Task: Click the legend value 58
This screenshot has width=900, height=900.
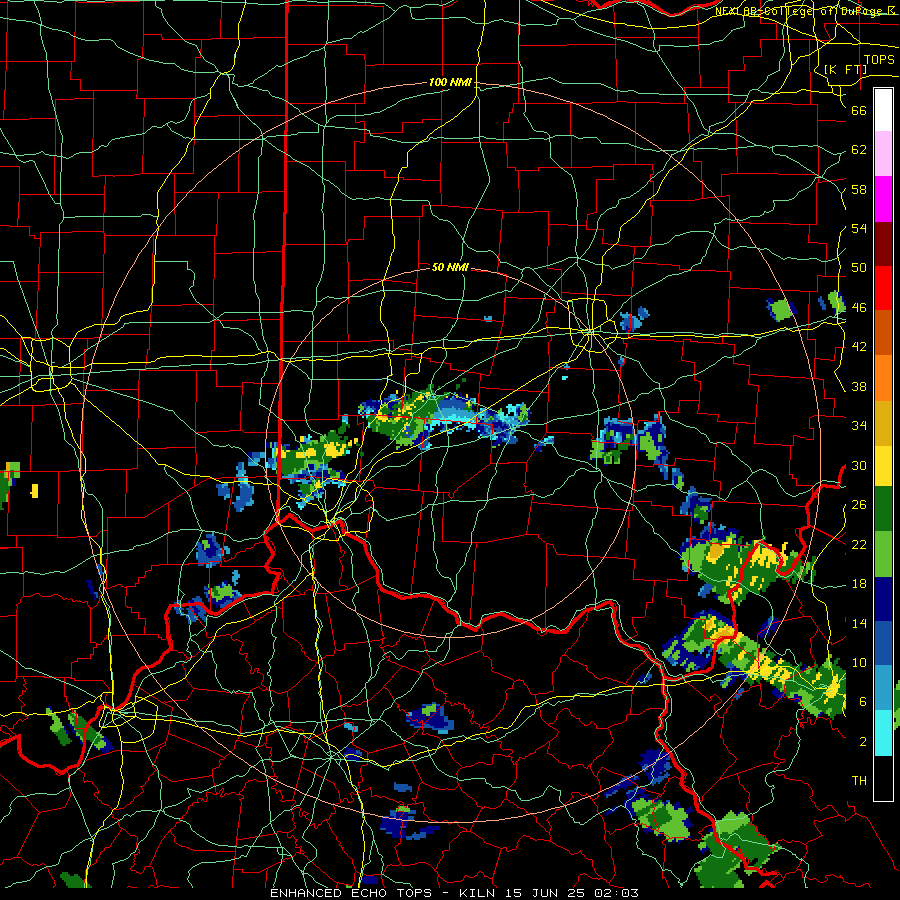Action: [x=859, y=189]
